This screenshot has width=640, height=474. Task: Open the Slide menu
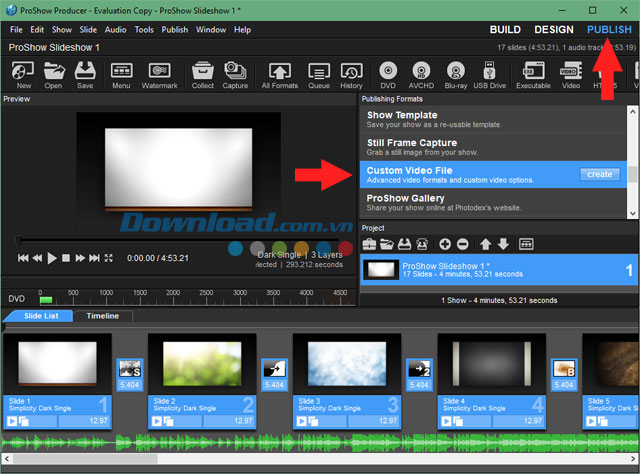coord(88,30)
